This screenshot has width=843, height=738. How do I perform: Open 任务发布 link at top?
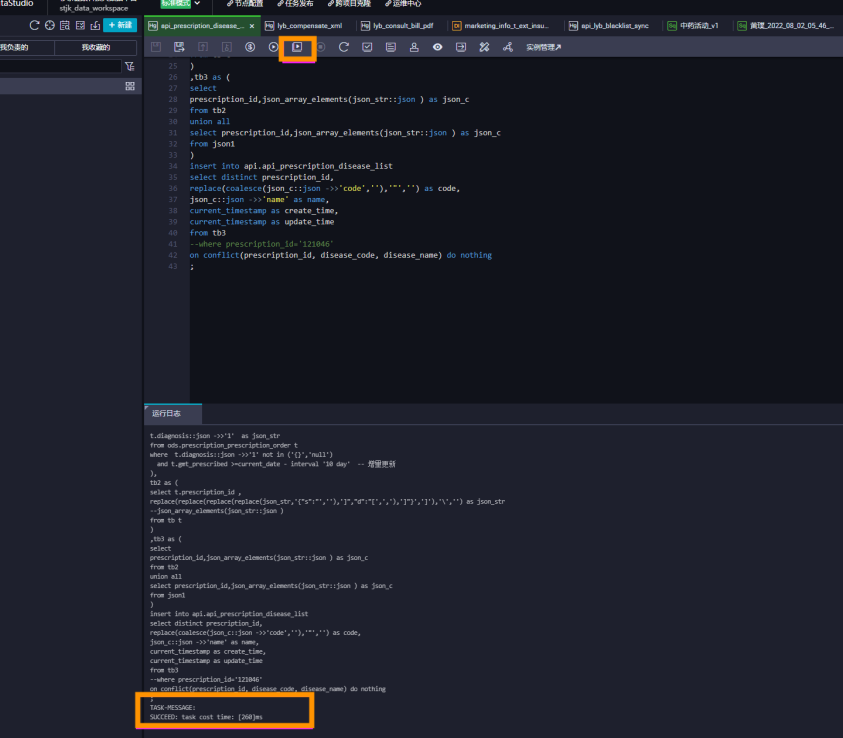295,3
